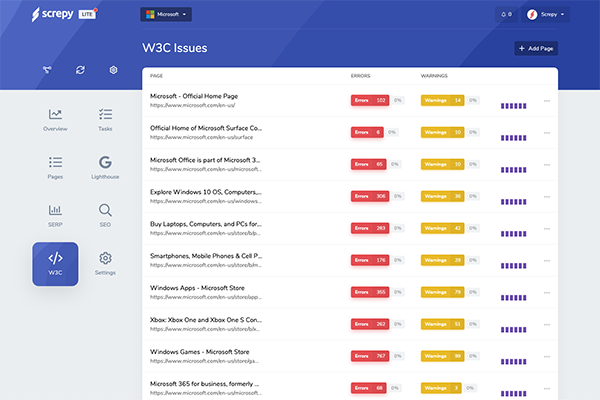This screenshot has width=600, height=400.
Task: Open the Settings gear in sidebar menu
Action: click(105, 264)
